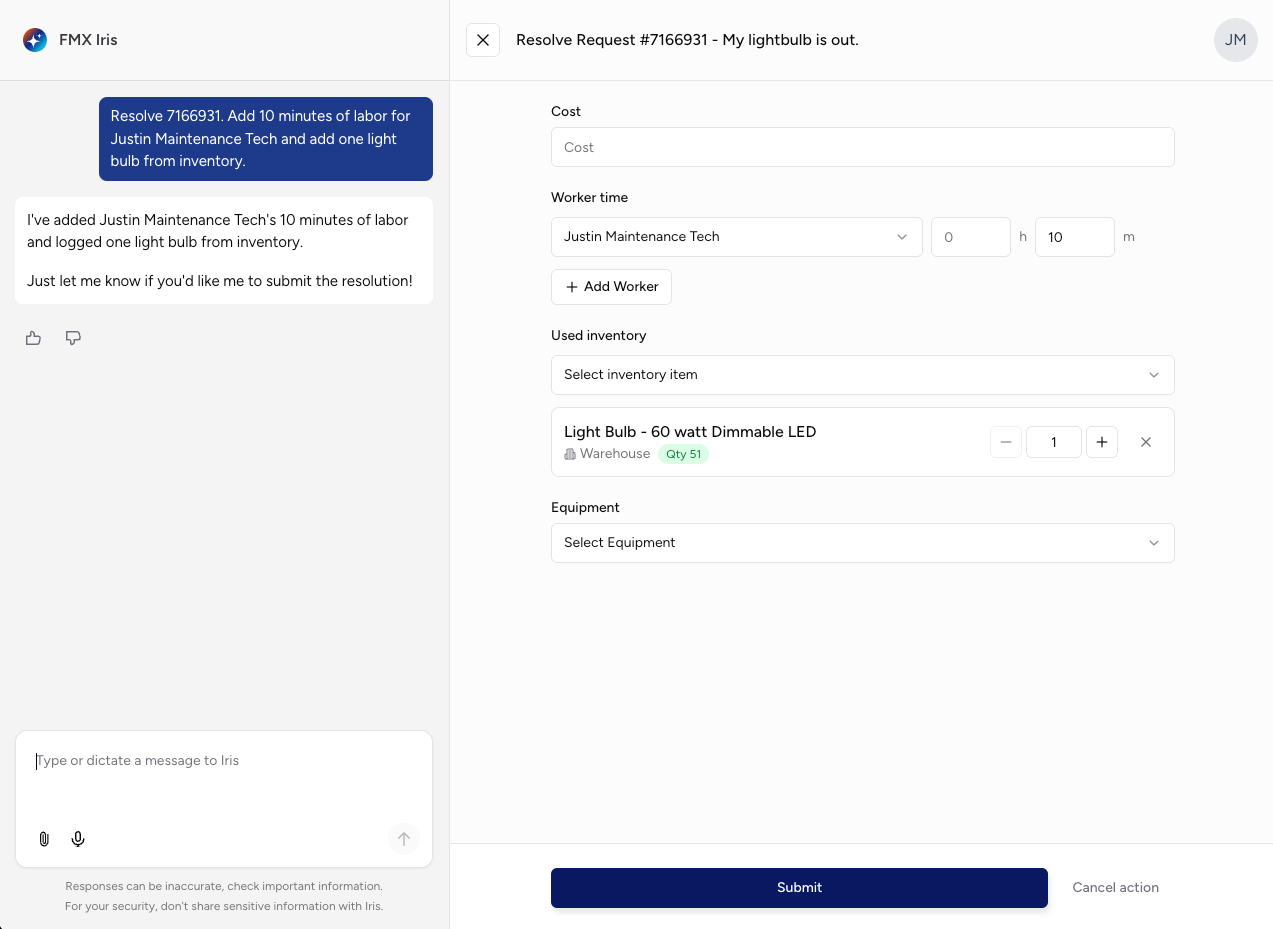Click the FMX Iris logo icon
This screenshot has height=929, width=1273.
tap(35, 40)
